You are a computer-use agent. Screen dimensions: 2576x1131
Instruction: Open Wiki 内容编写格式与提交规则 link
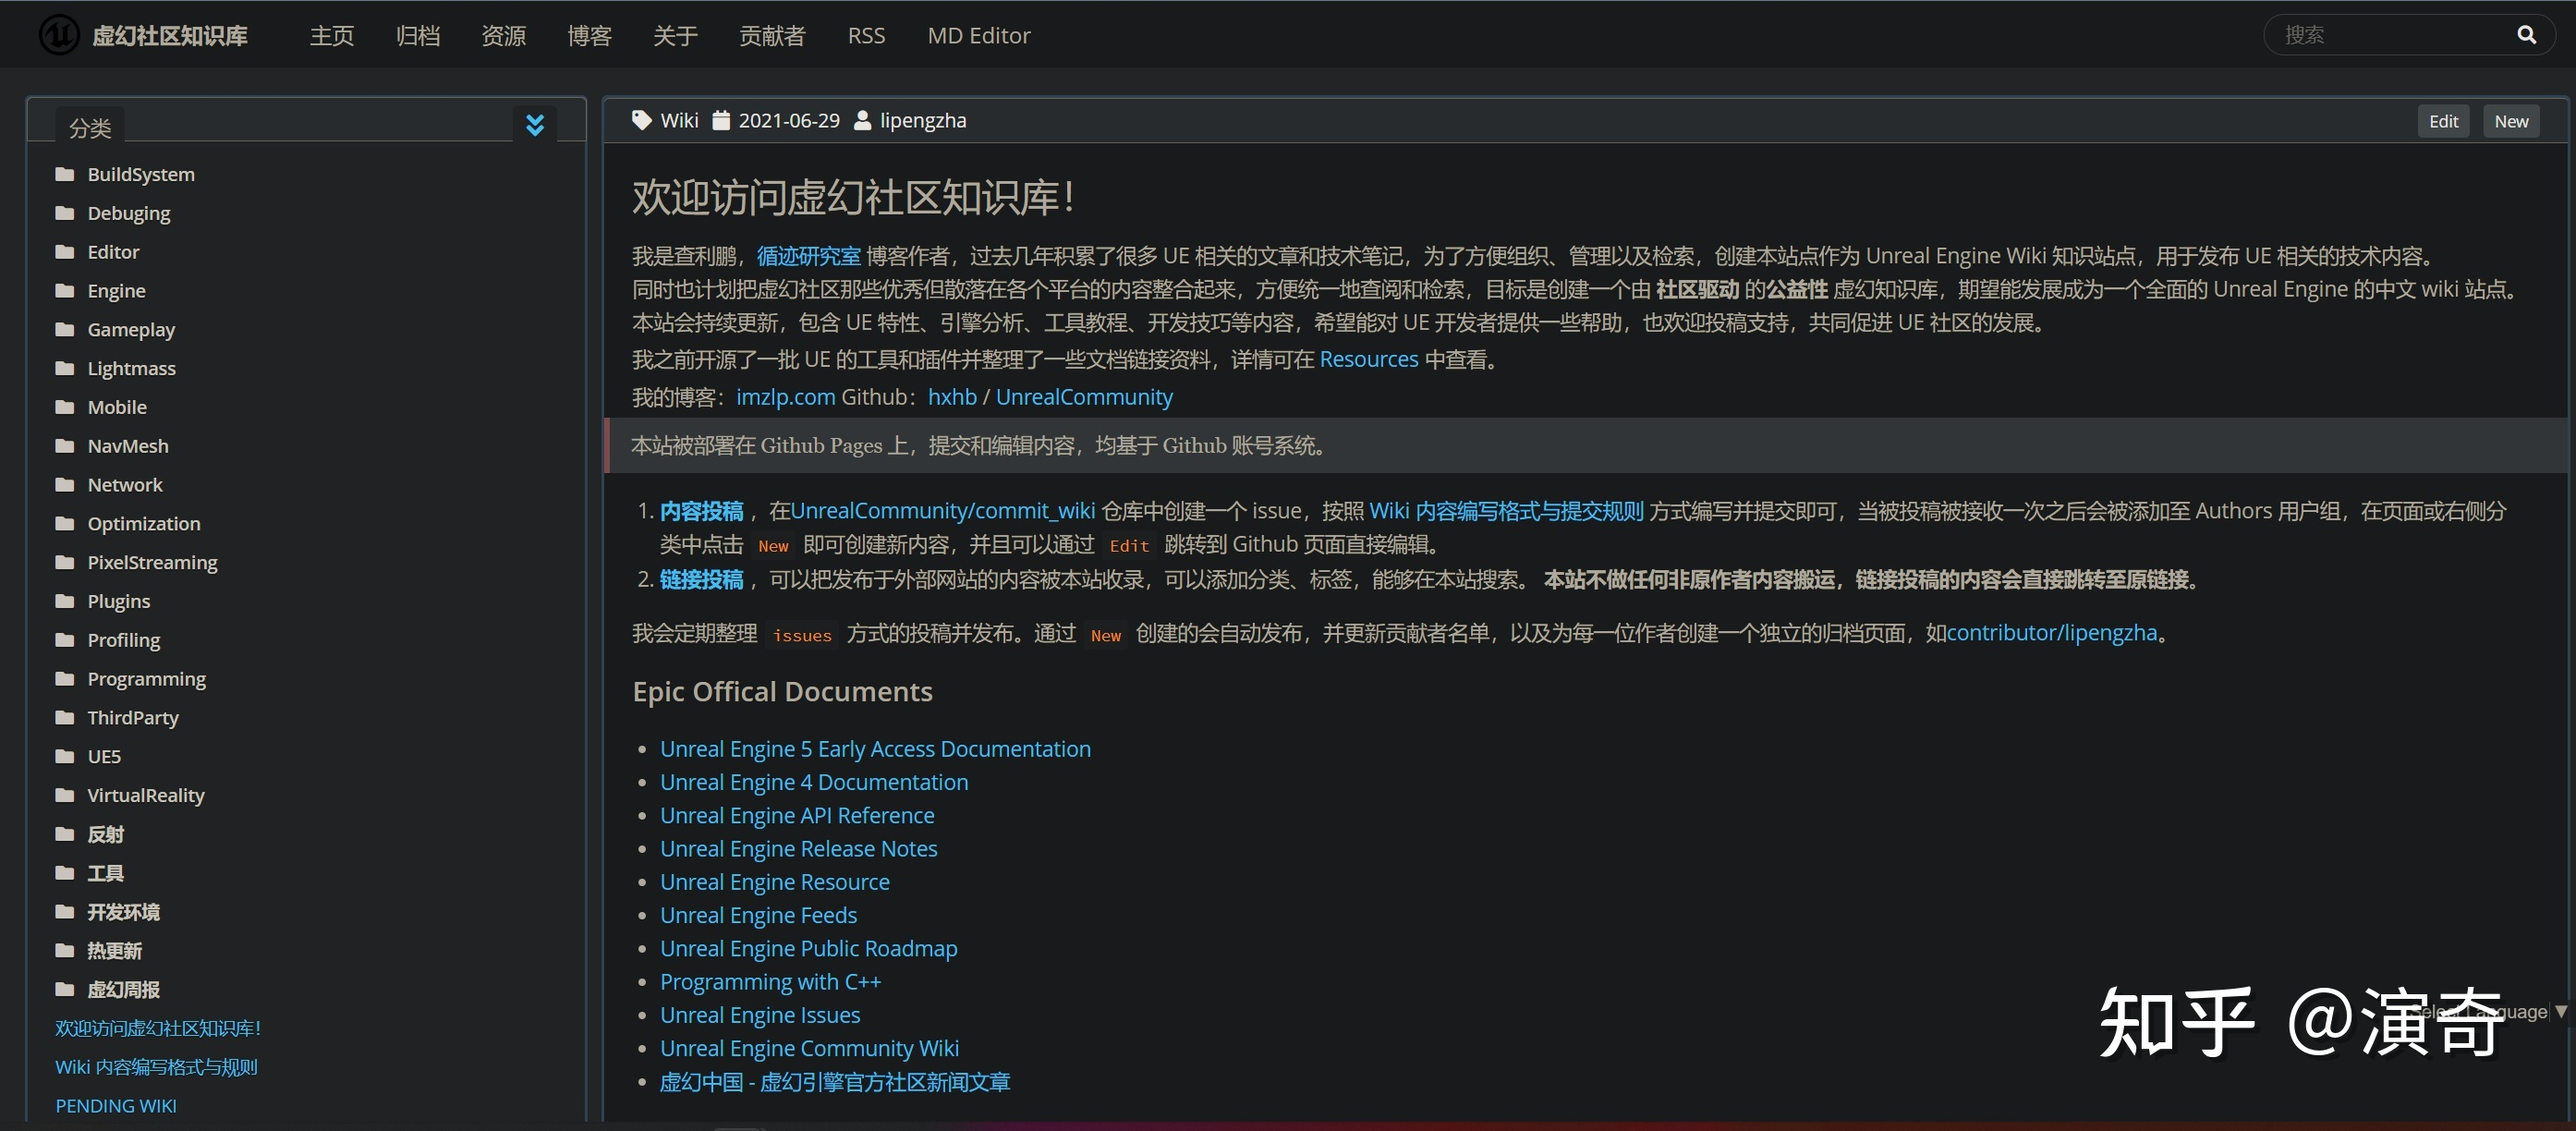1506,511
